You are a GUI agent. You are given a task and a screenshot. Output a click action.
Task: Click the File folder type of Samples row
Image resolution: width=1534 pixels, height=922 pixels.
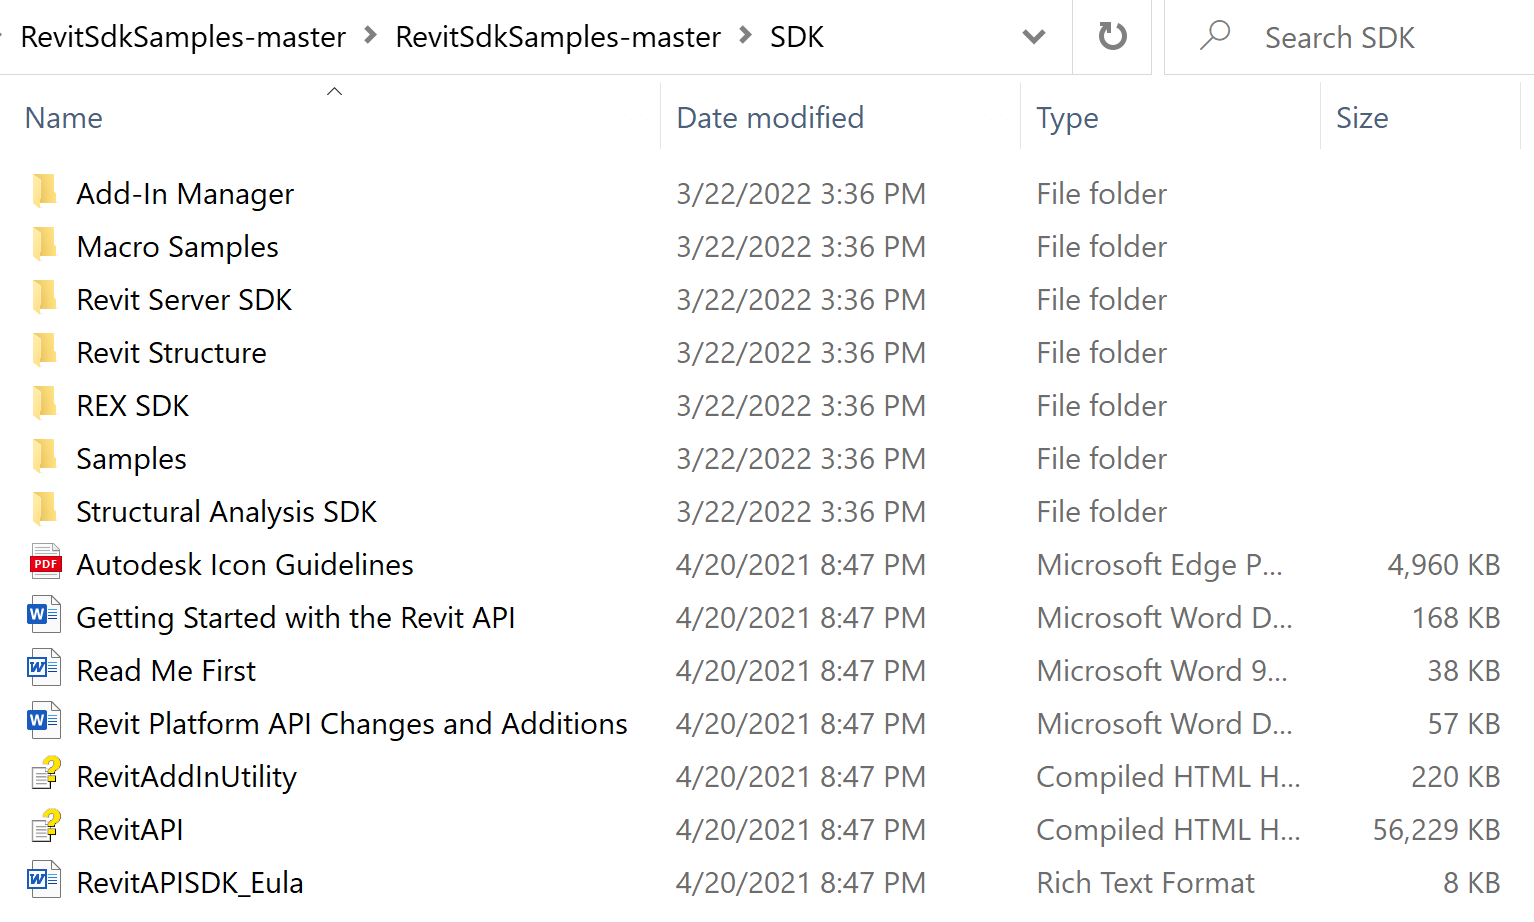[x=1101, y=458]
